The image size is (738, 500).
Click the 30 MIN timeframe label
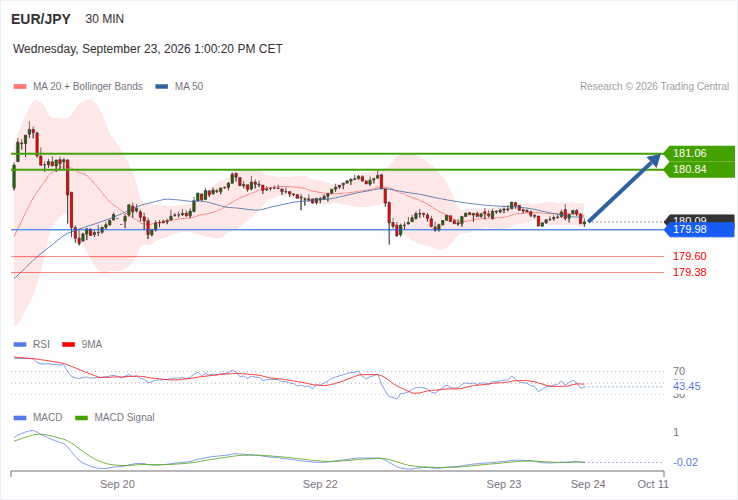(104, 19)
